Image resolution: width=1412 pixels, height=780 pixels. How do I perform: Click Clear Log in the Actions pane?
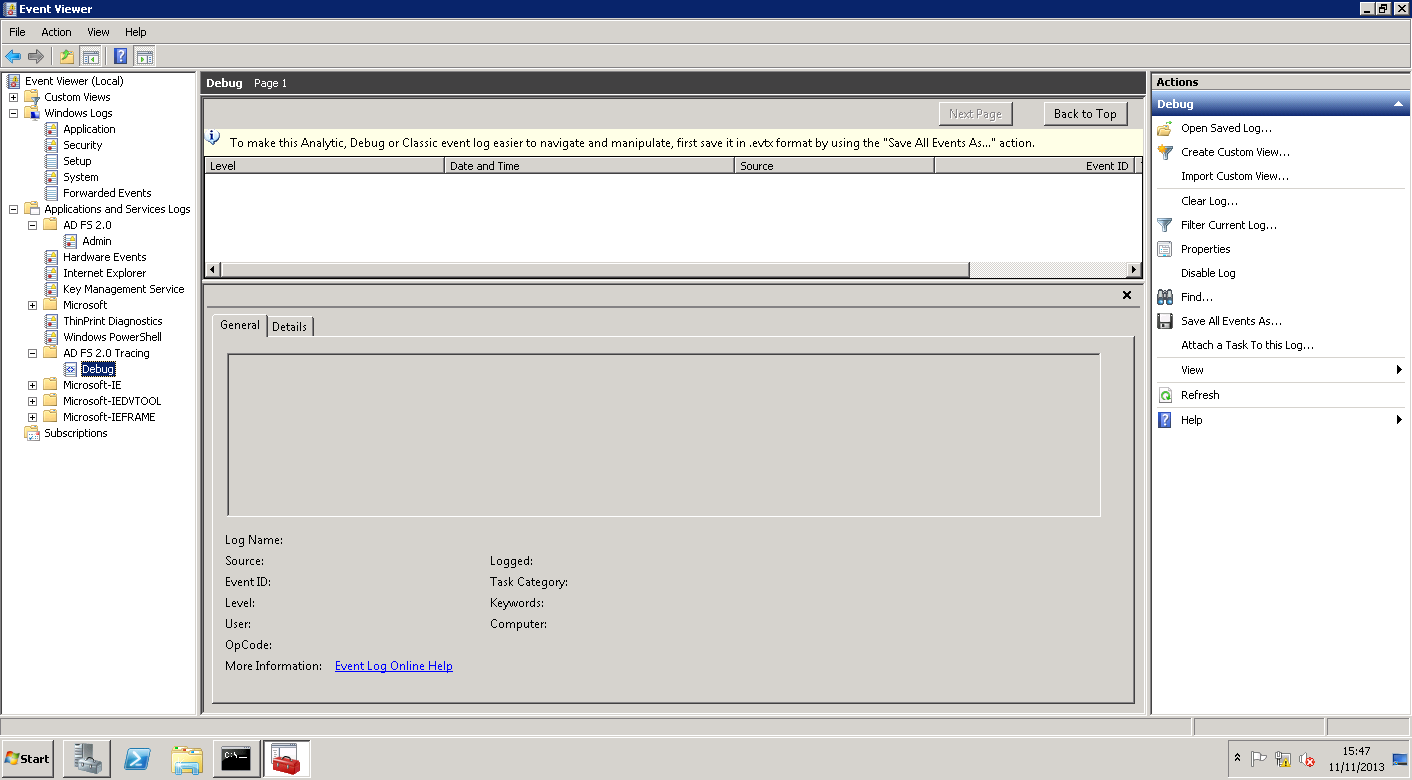point(1209,201)
